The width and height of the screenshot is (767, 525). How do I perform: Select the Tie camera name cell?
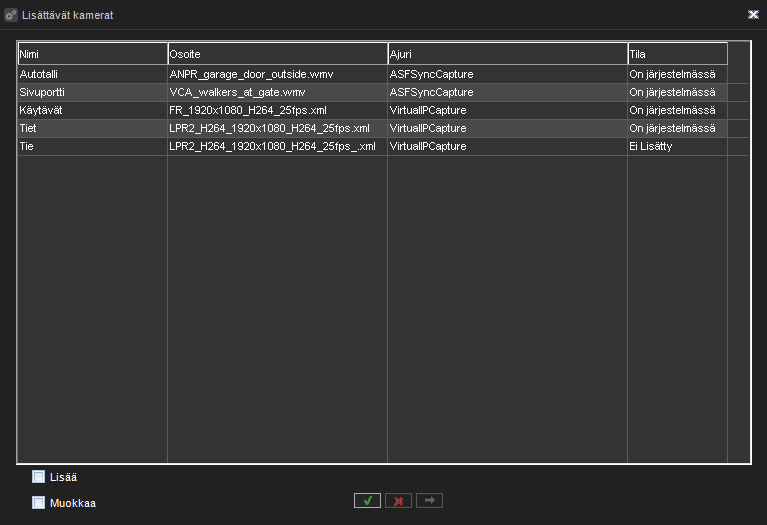(x=92, y=146)
